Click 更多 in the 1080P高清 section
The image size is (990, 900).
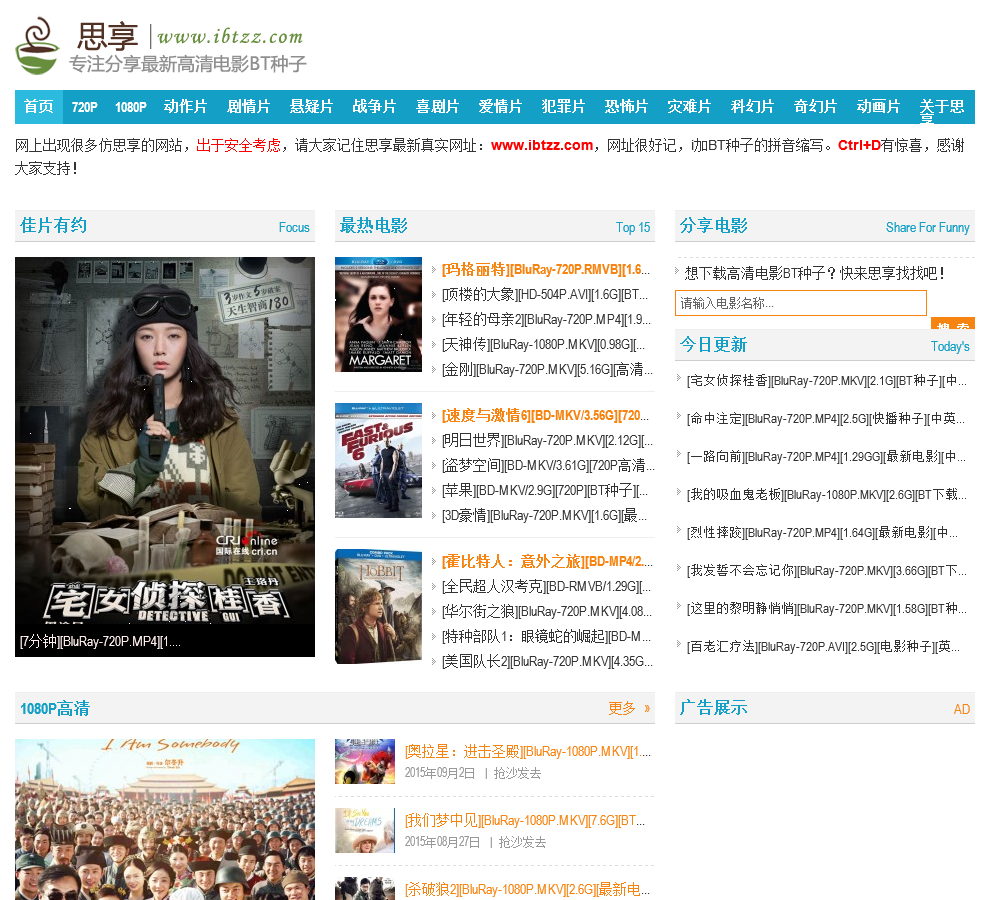pos(629,708)
